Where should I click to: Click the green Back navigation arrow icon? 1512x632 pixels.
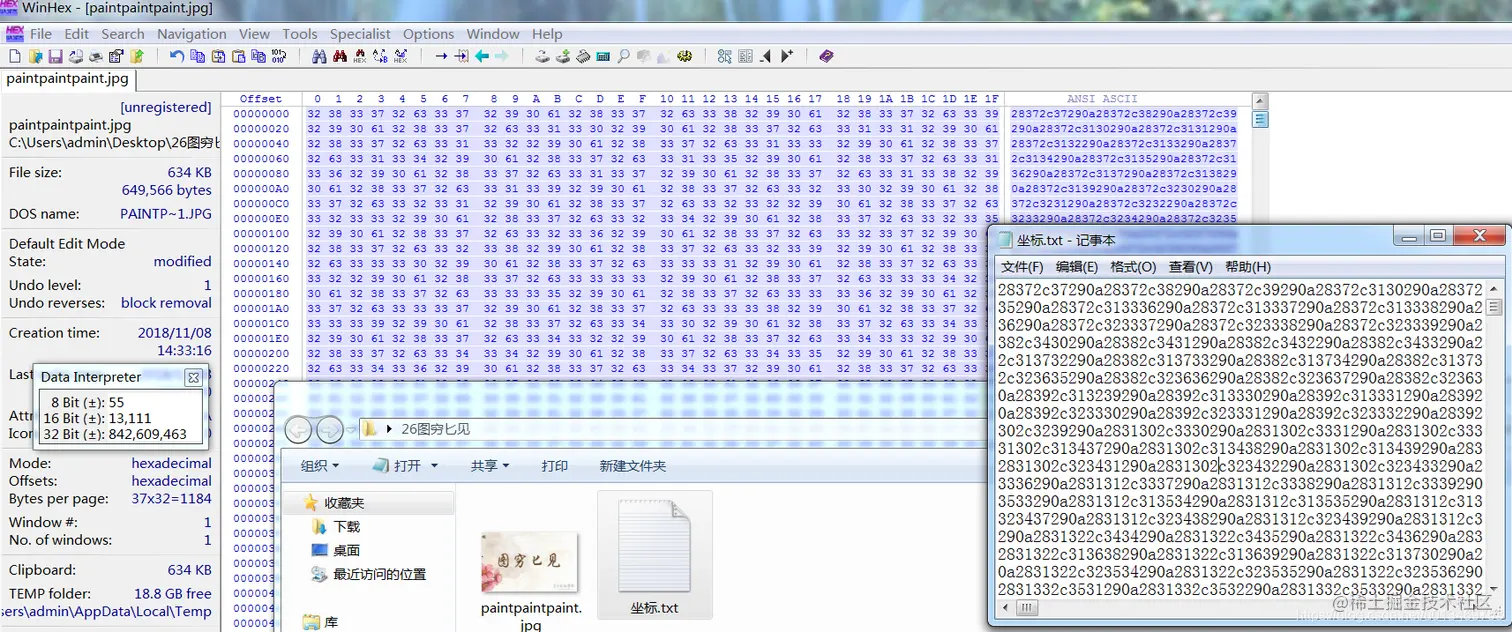tap(481, 56)
